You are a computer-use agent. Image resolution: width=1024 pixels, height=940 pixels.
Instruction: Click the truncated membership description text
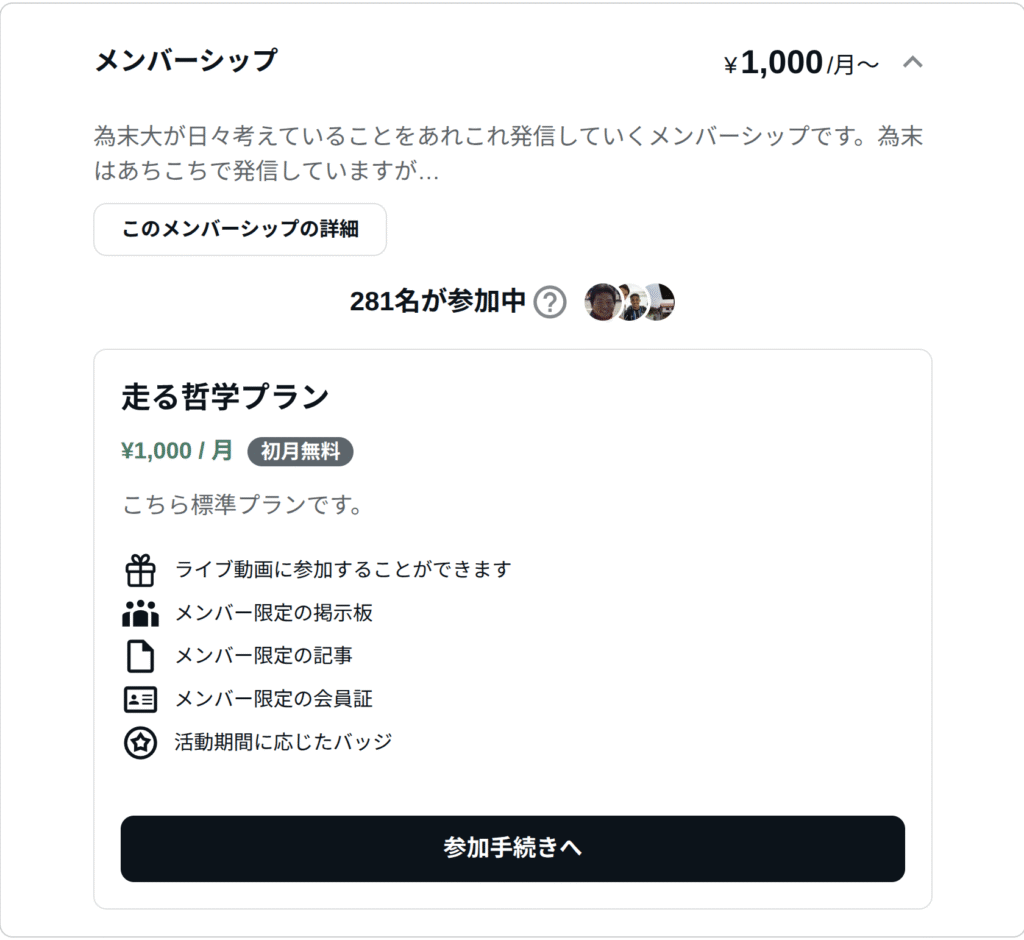click(x=508, y=154)
